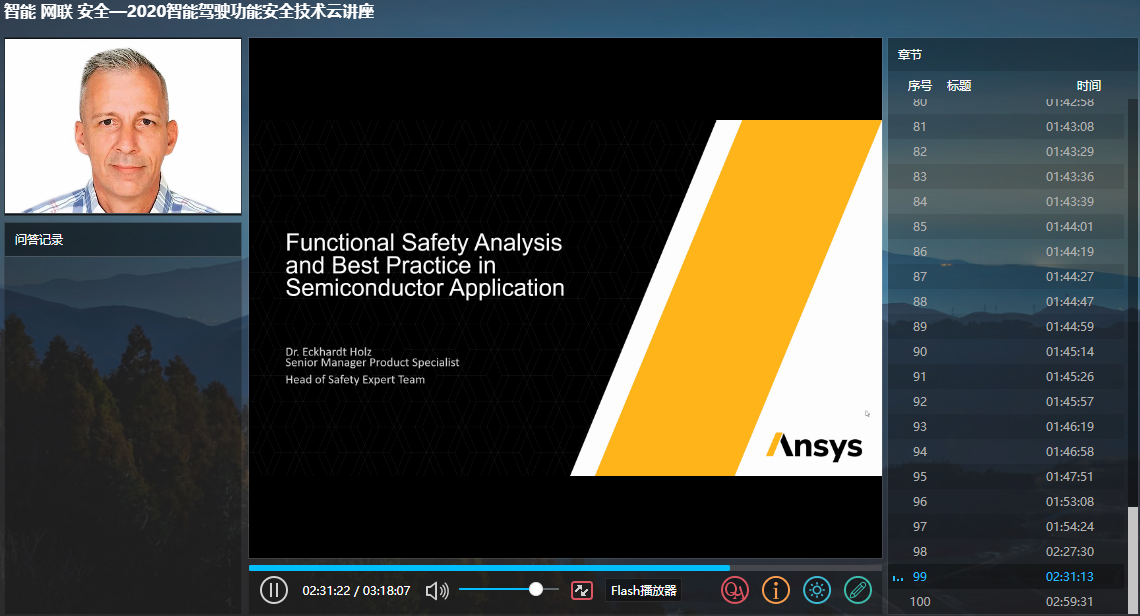Show the orange info icon
1140x616 pixels.
[x=776, y=590]
